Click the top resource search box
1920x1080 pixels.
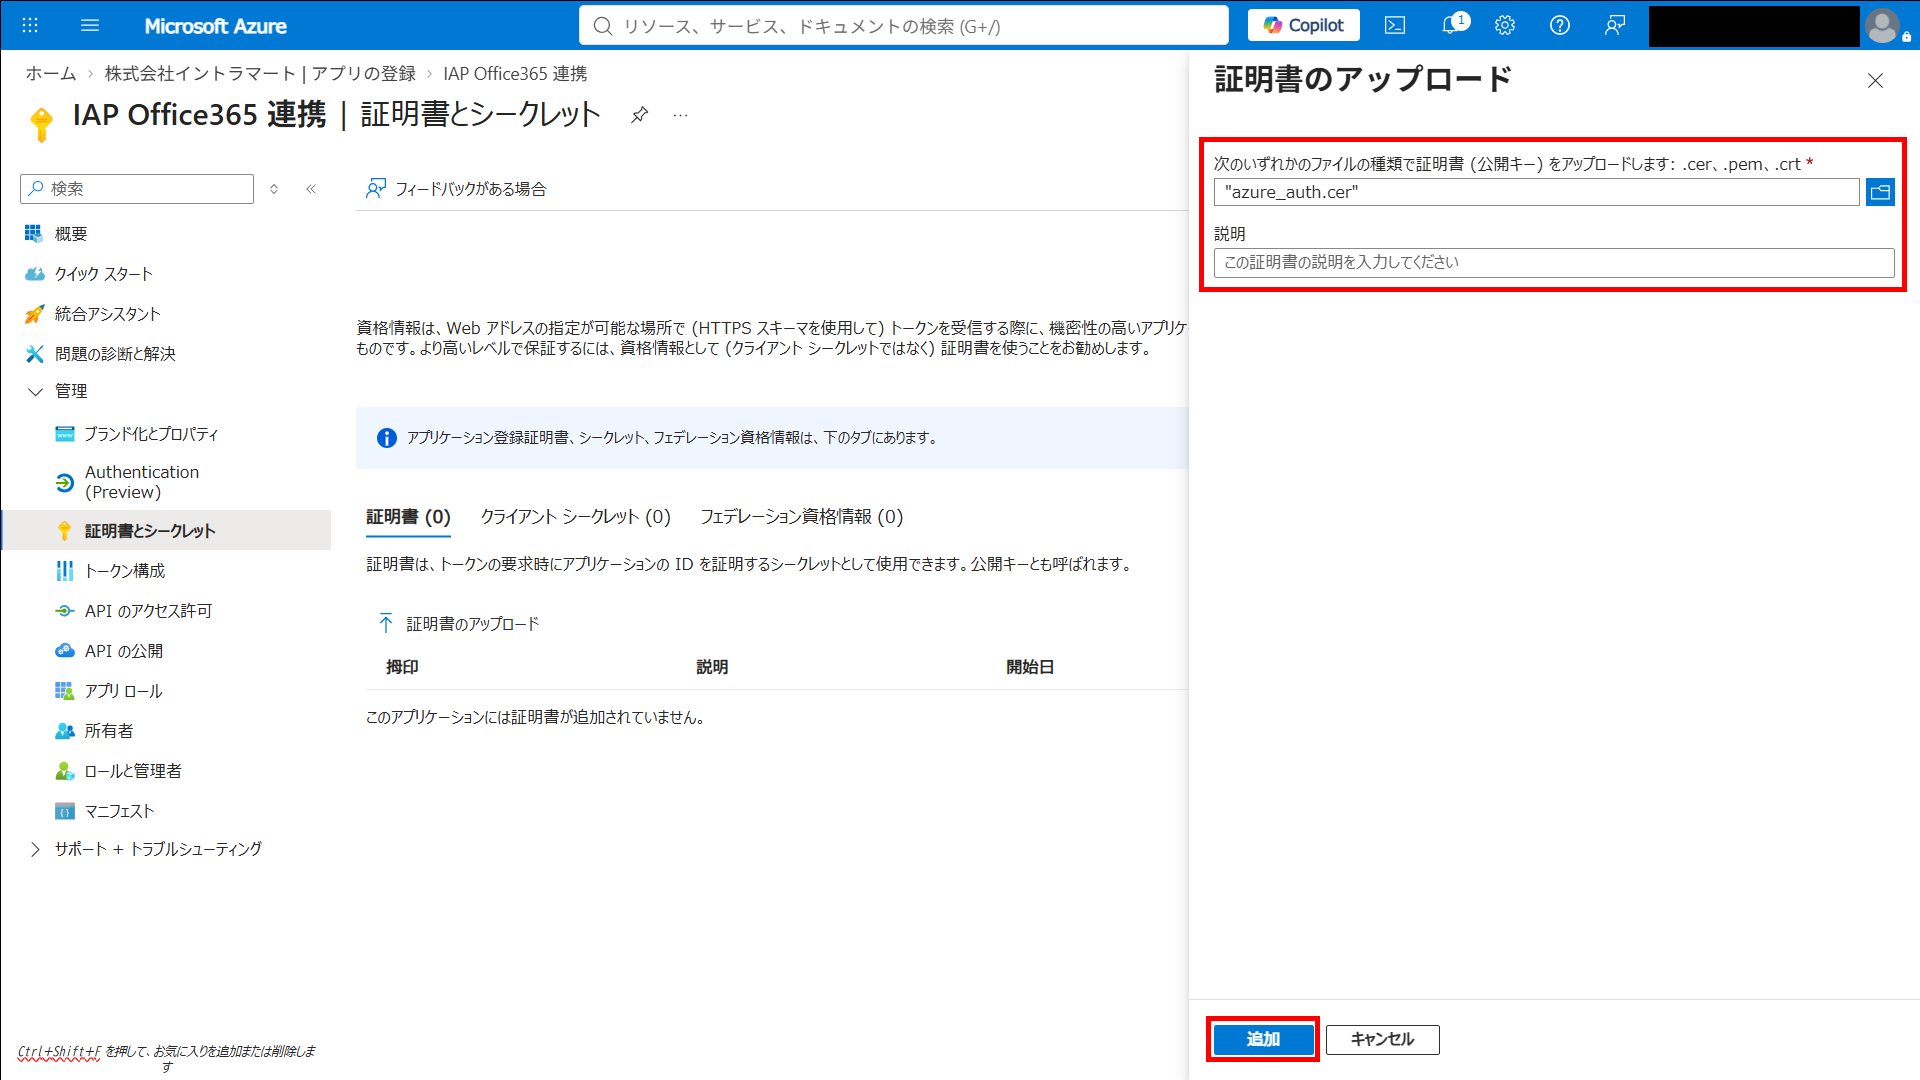(x=903, y=26)
